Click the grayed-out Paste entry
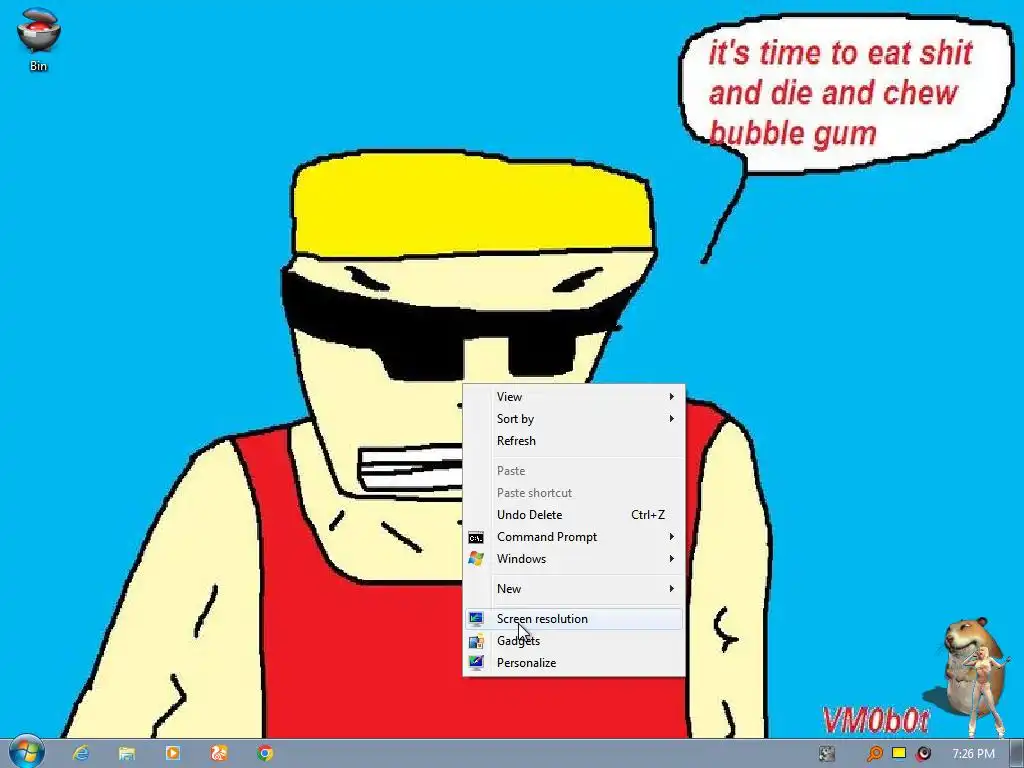This screenshot has width=1024, height=768. pyautogui.click(x=574, y=471)
